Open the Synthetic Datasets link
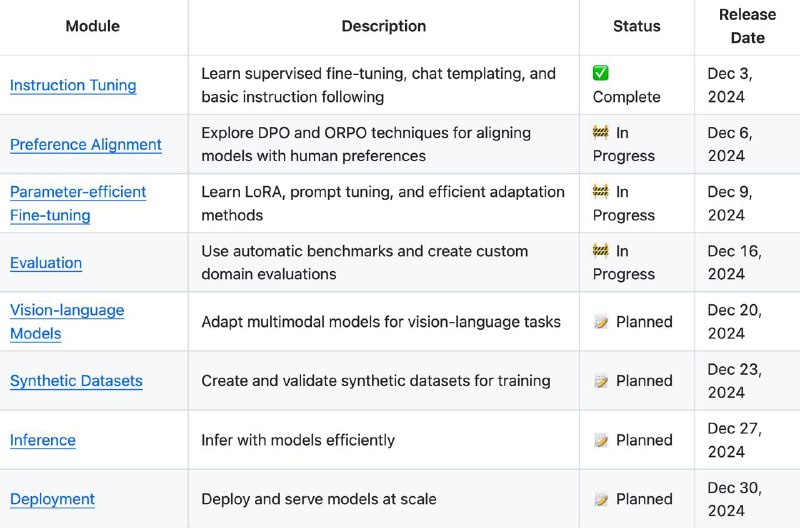 click(x=77, y=381)
